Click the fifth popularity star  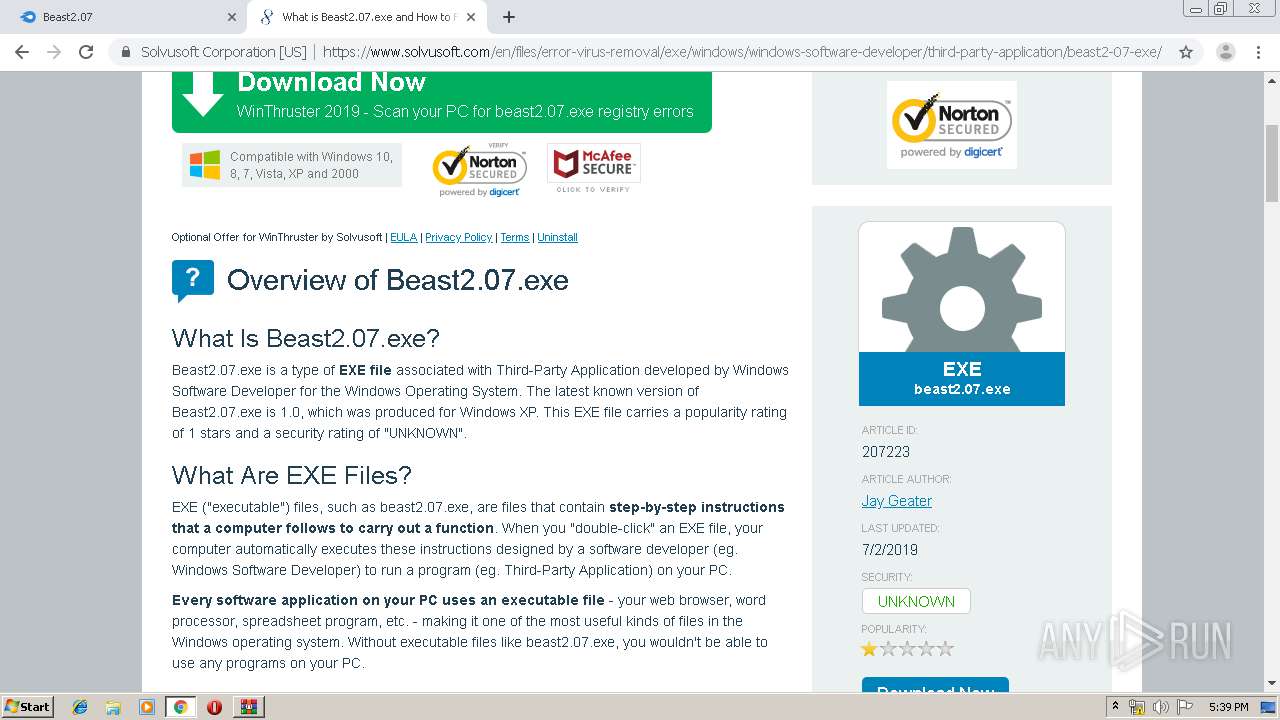945,649
